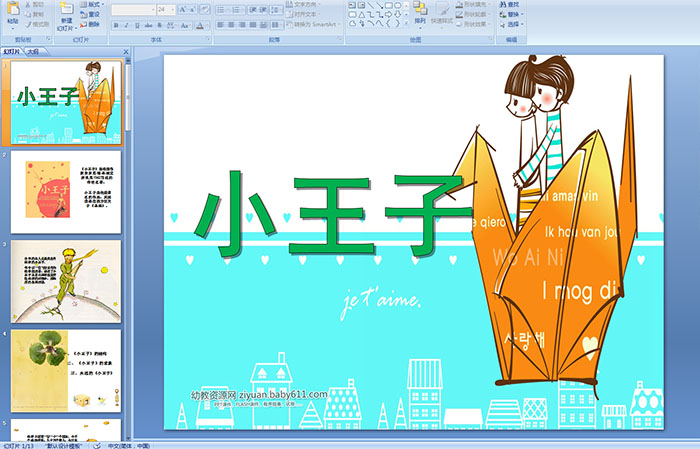Apply the font color (A with bar)

(x=200, y=25)
